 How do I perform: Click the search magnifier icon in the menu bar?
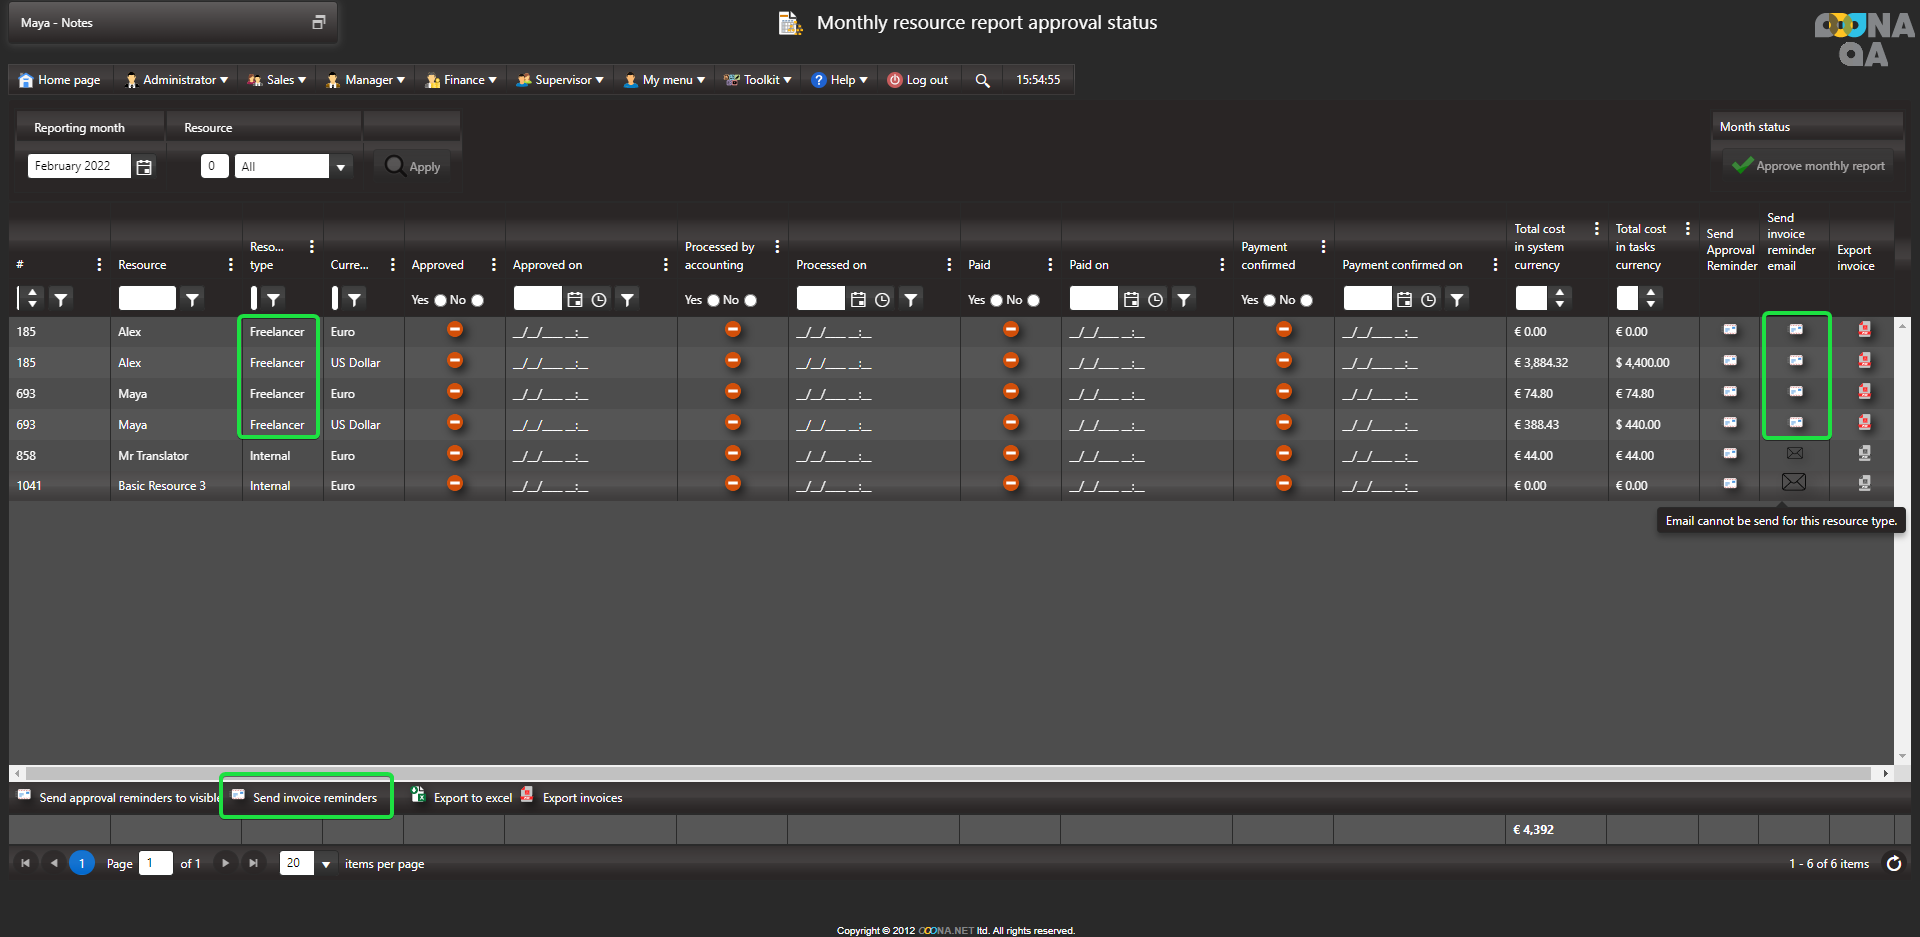point(982,81)
